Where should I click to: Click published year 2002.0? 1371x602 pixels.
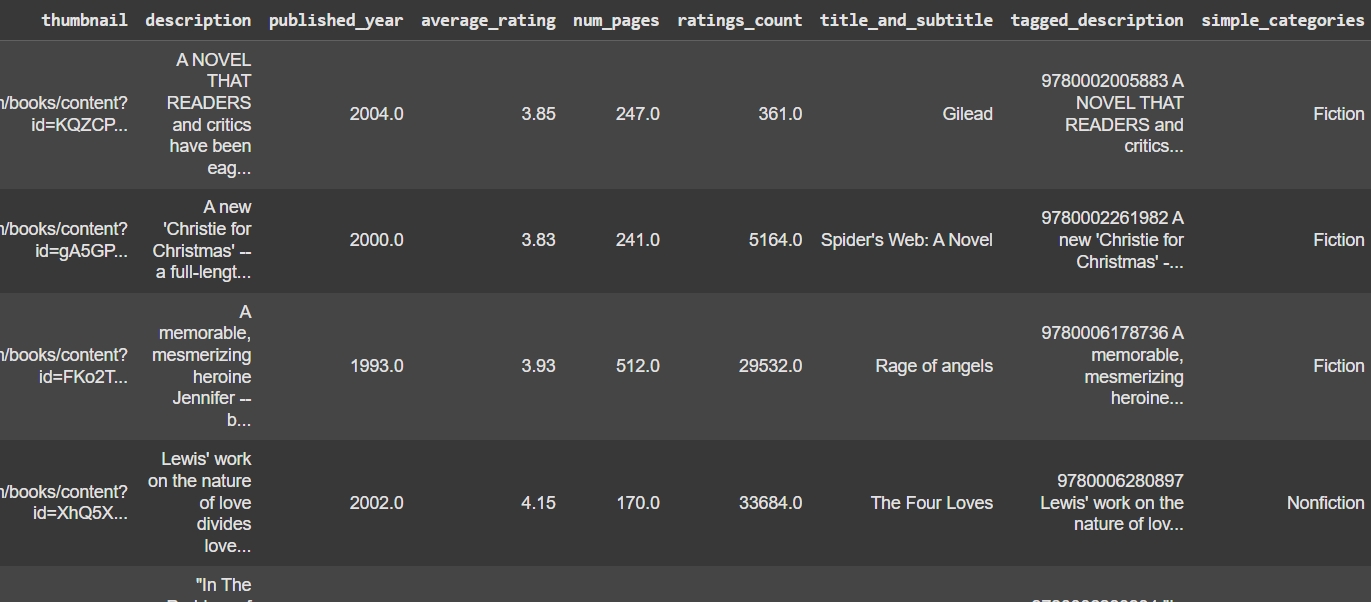tap(376, 503)
